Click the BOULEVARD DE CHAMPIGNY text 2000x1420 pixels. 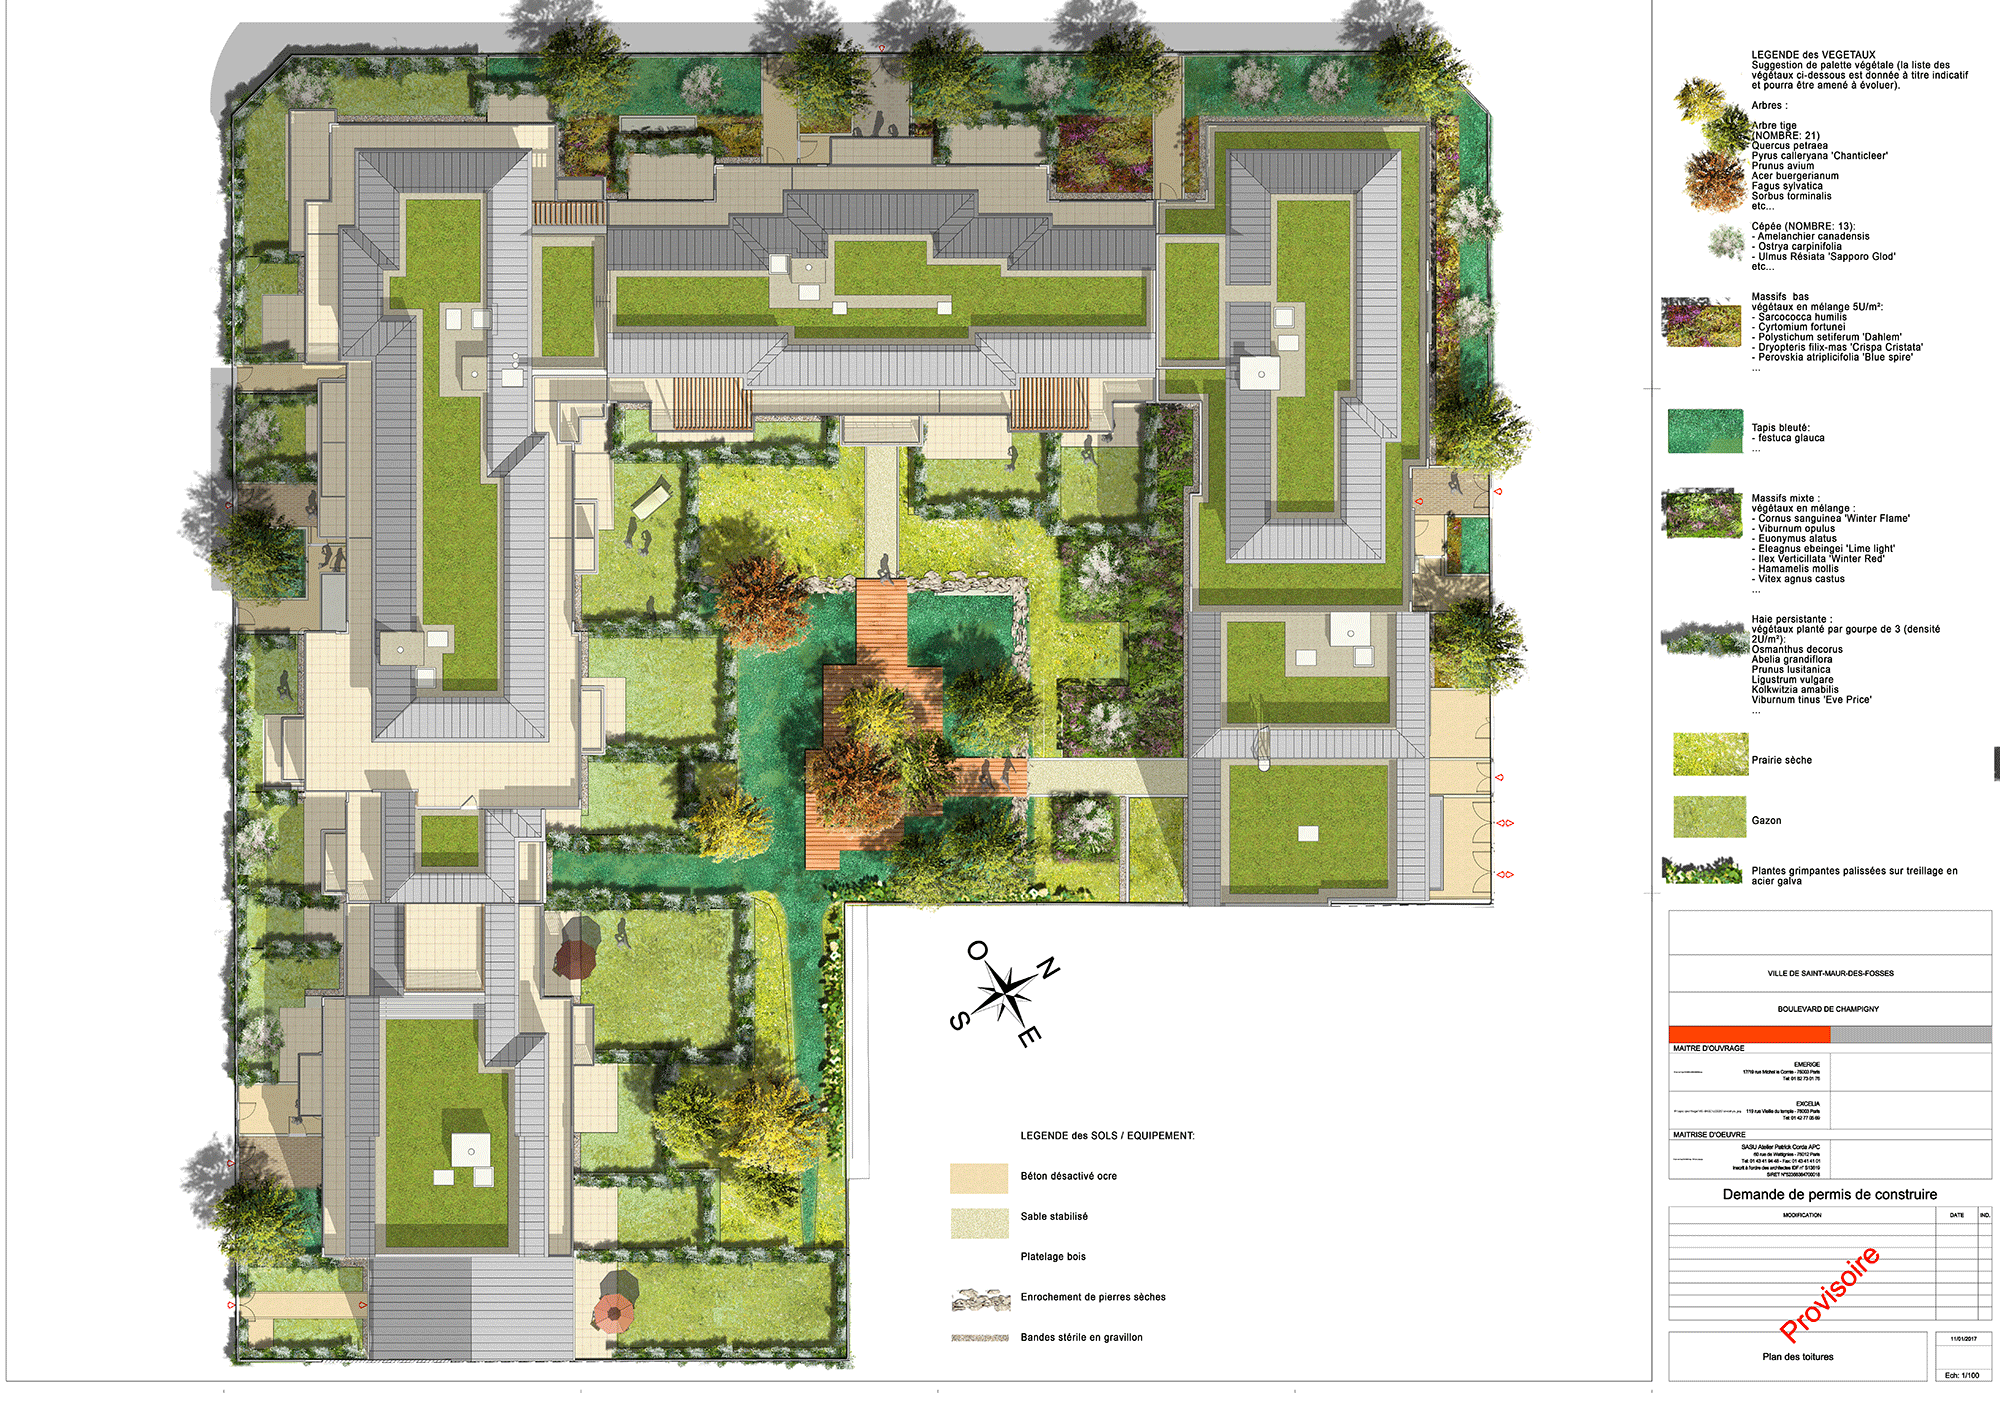[x=1828, y=1009]
